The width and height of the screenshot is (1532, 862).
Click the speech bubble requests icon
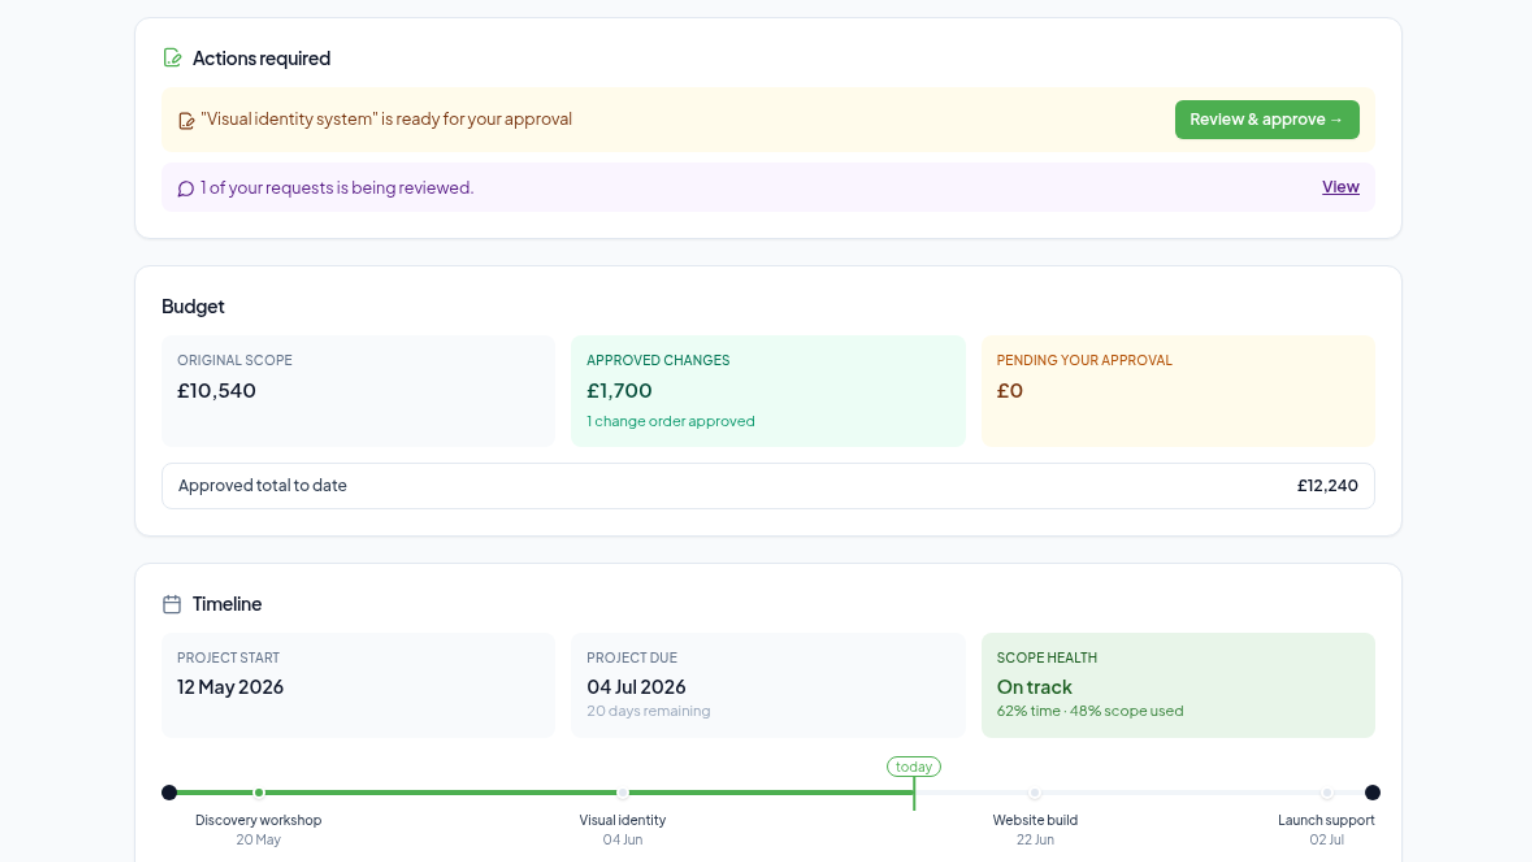[x=186, y=189]
